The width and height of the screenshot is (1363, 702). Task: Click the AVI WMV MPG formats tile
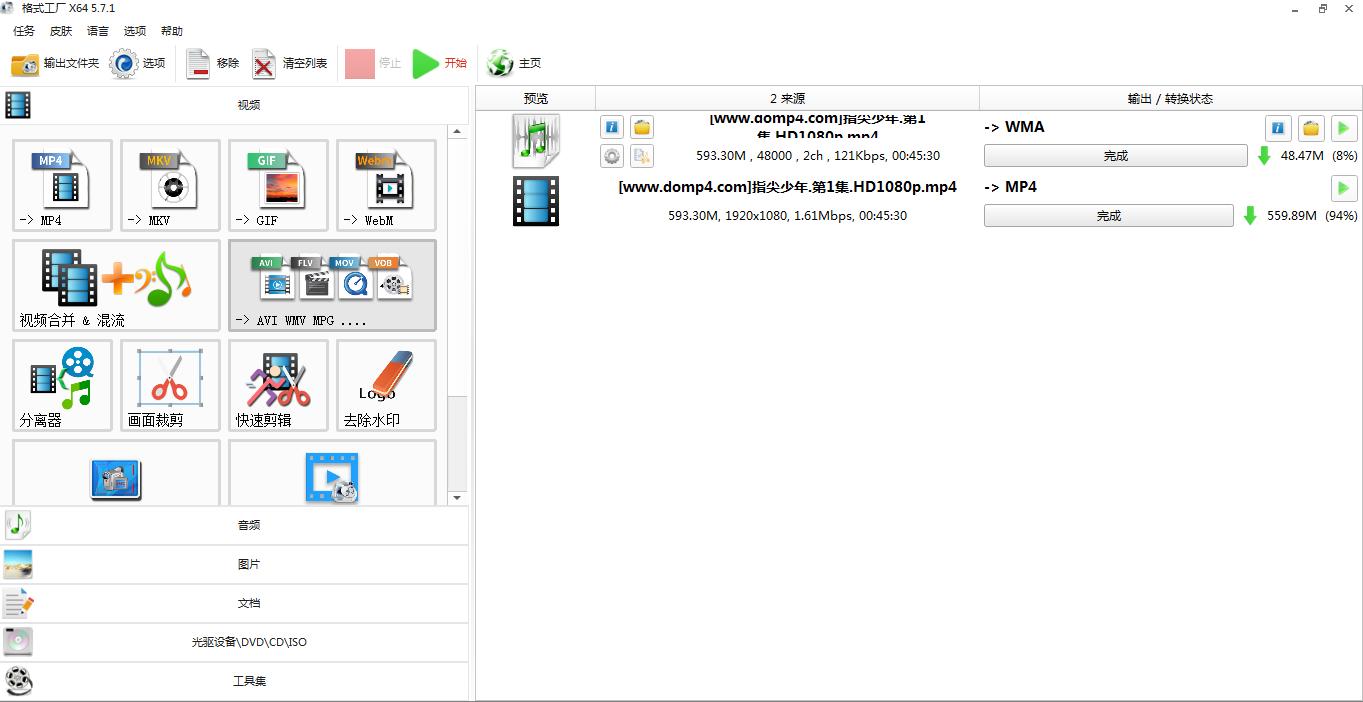tap(332, 285)
